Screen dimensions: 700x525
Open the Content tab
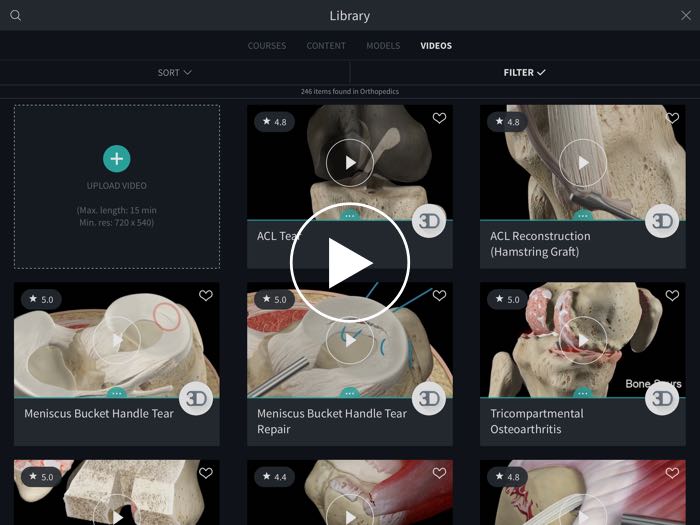coord(326,46)
